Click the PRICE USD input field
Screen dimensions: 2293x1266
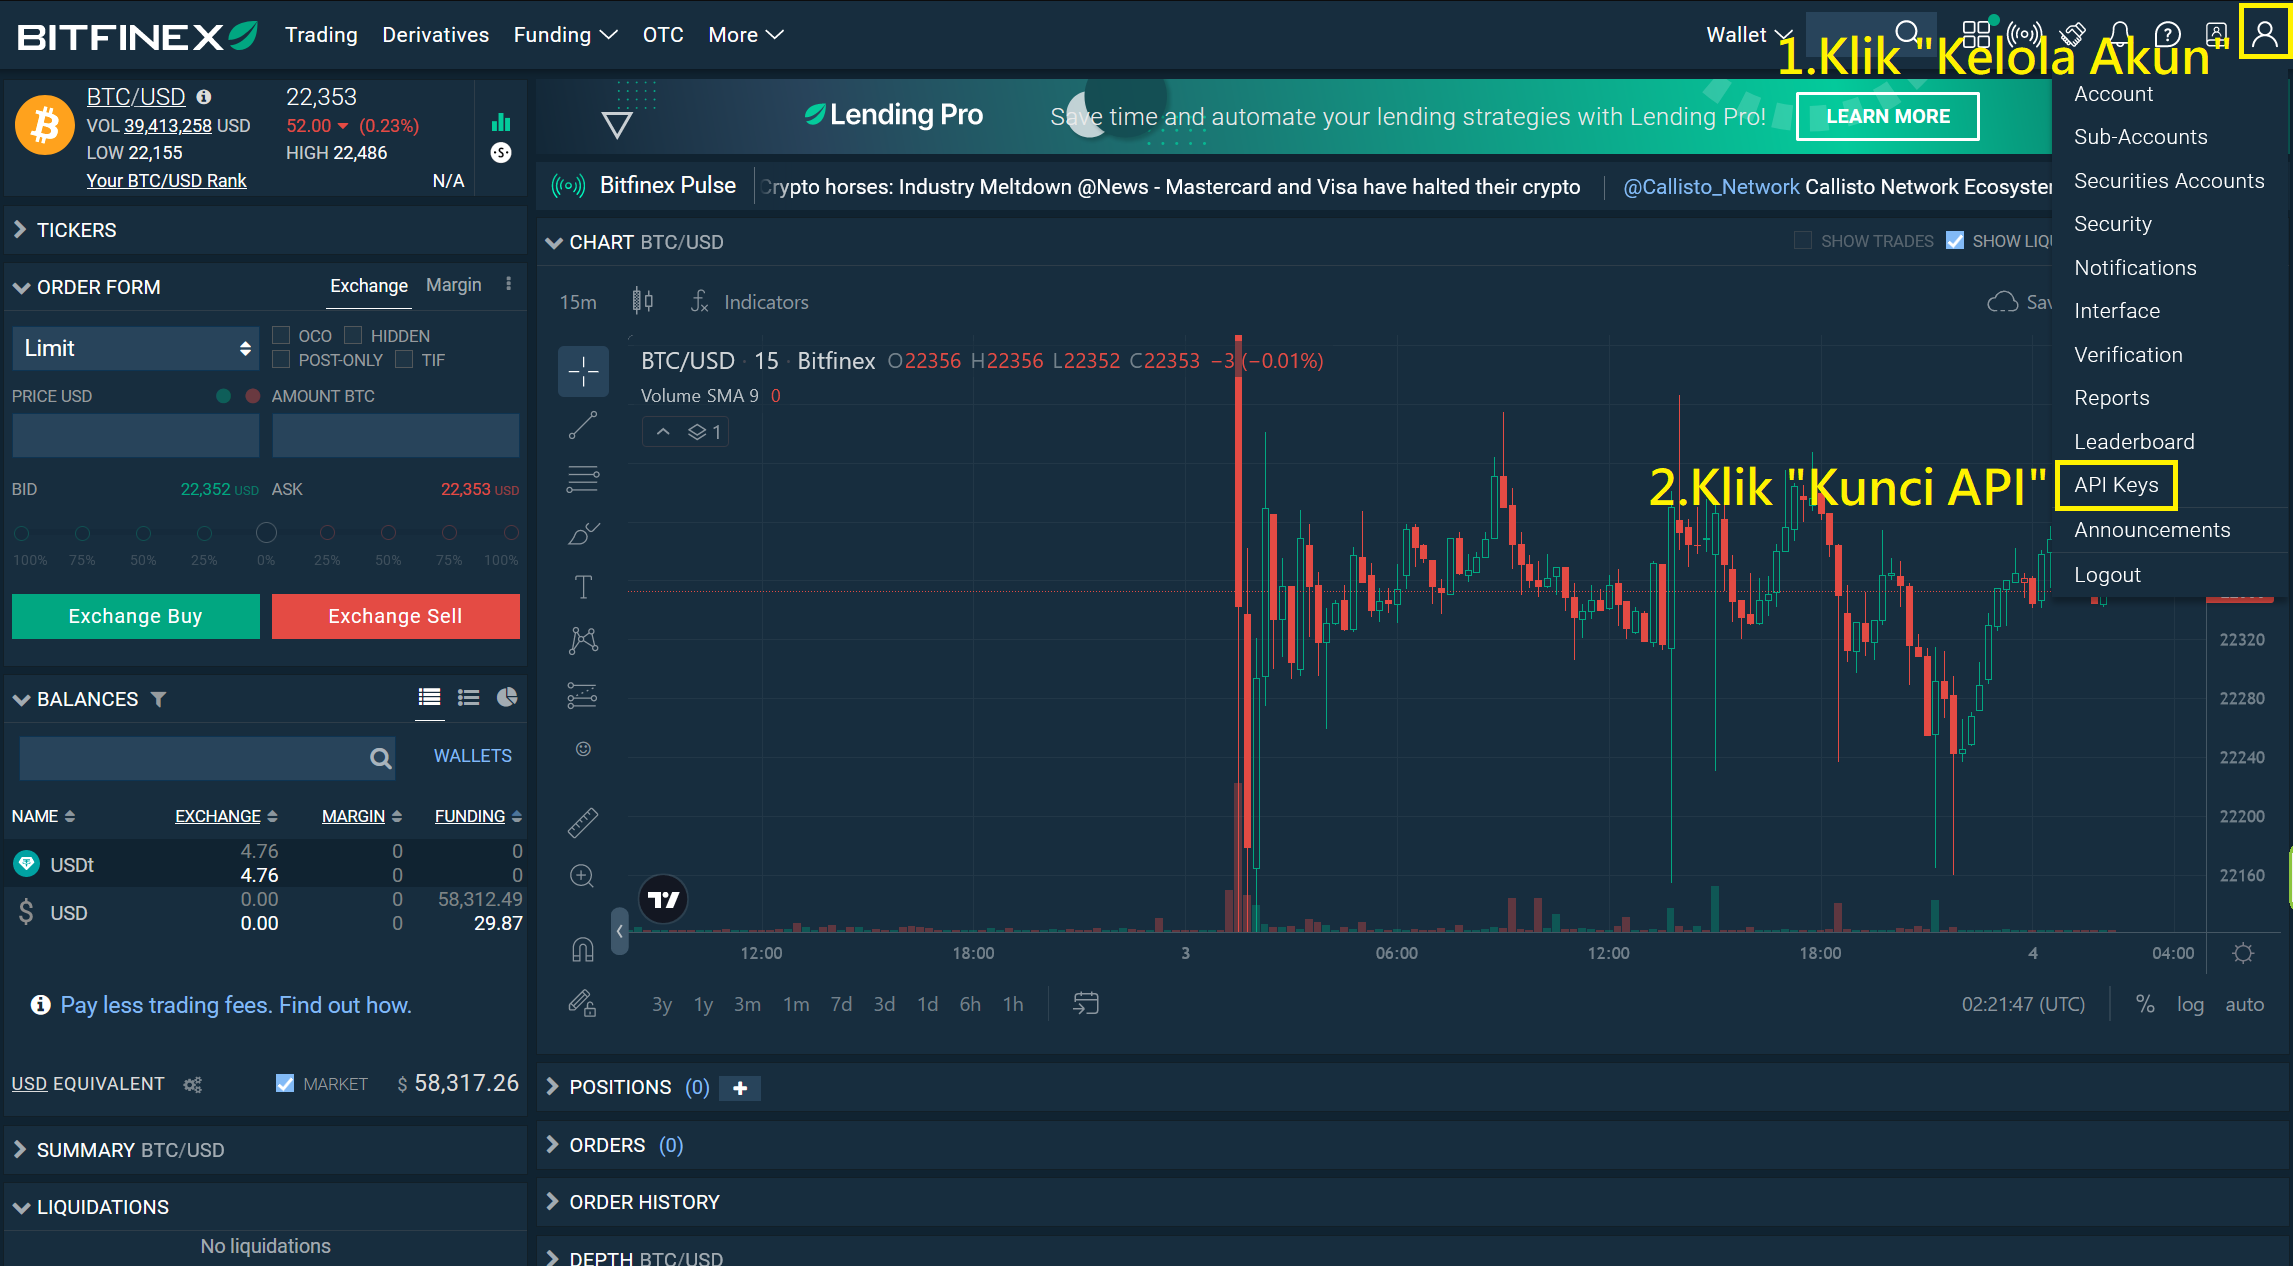135,435
